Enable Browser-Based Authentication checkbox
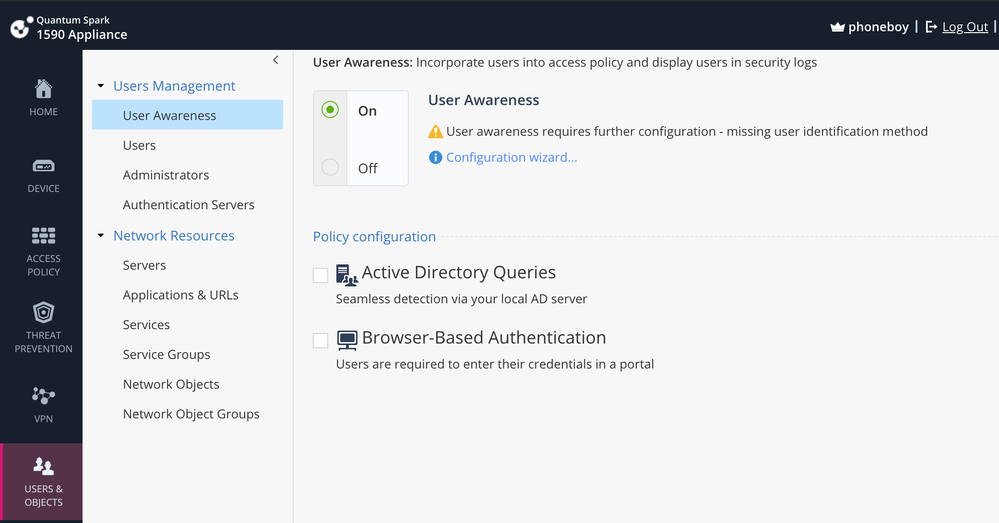This screenshot has width=999, height=523. pos(320,340)
